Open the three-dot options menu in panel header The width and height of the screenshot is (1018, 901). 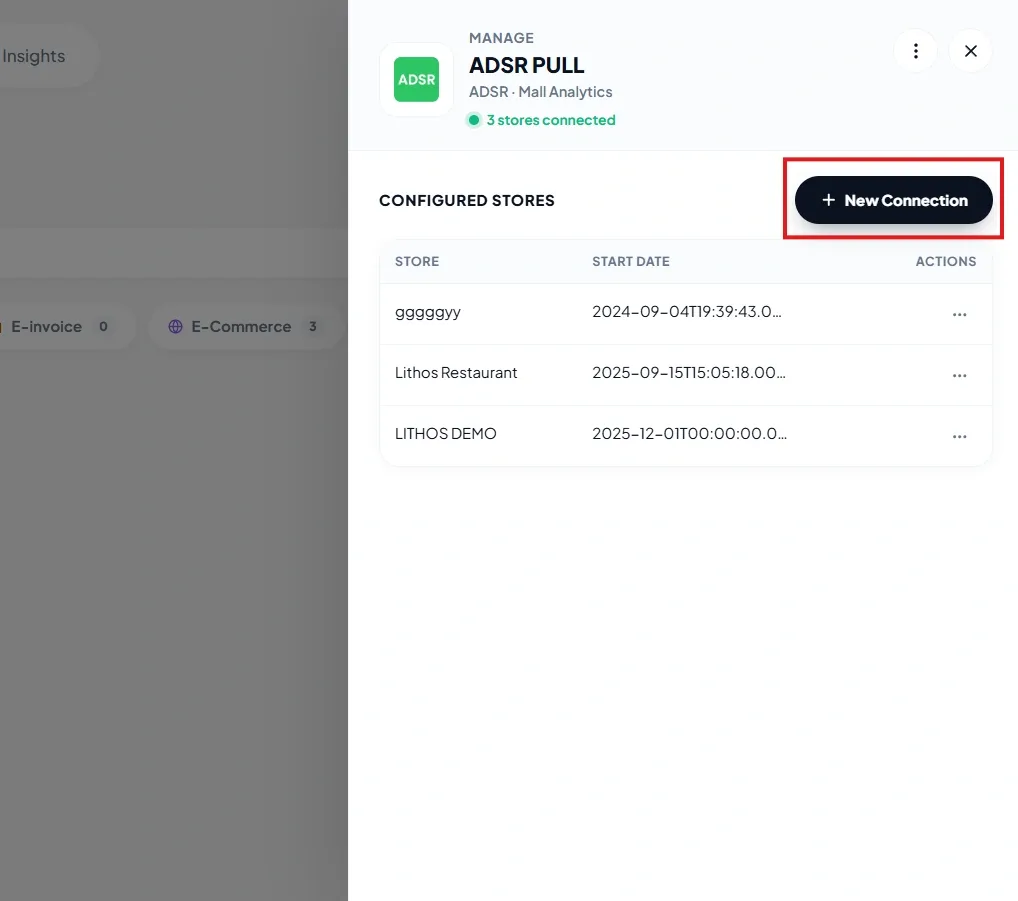915,51
